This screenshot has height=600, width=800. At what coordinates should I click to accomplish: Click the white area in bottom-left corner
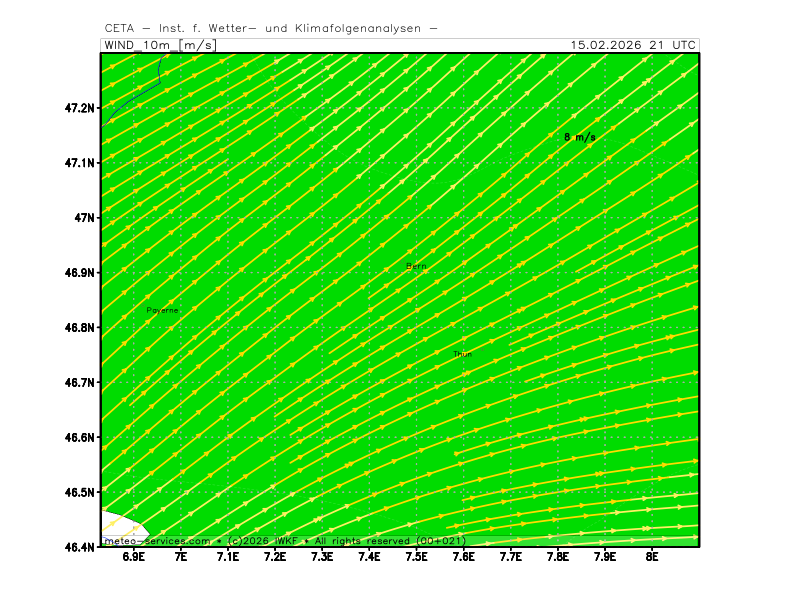pos(120,527)
